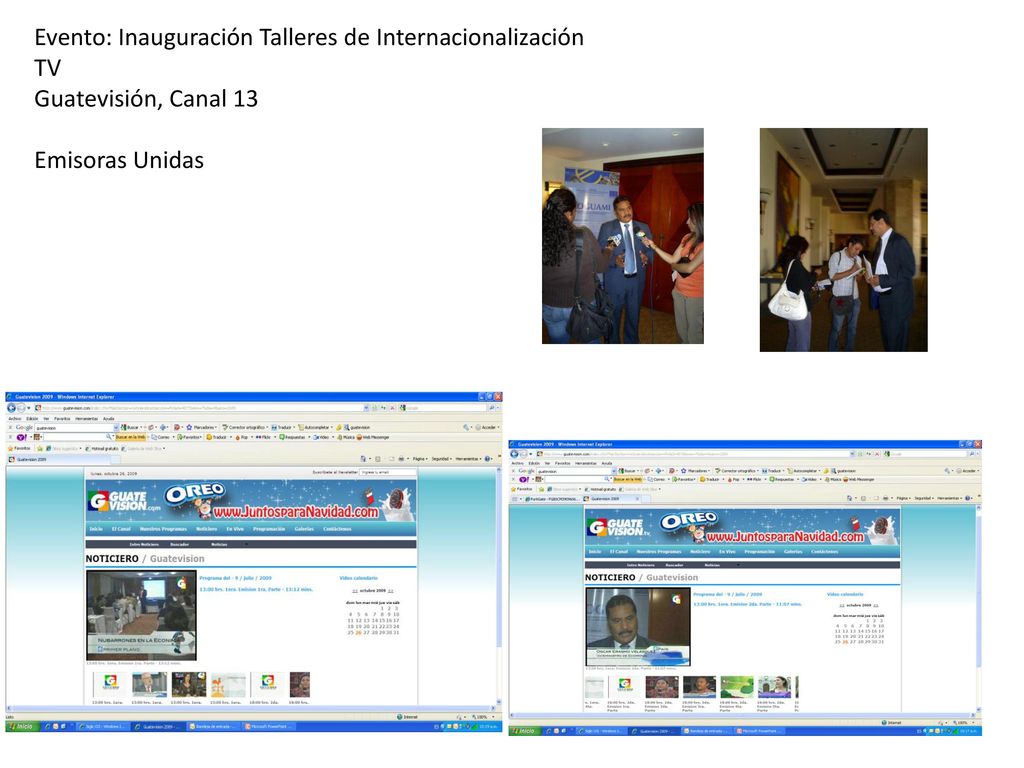The width and height of the screenshot is (1024, 768).
Task: Click the Inicio start button in the right screenshot taskbar
Action: click(x=526, y=731)
